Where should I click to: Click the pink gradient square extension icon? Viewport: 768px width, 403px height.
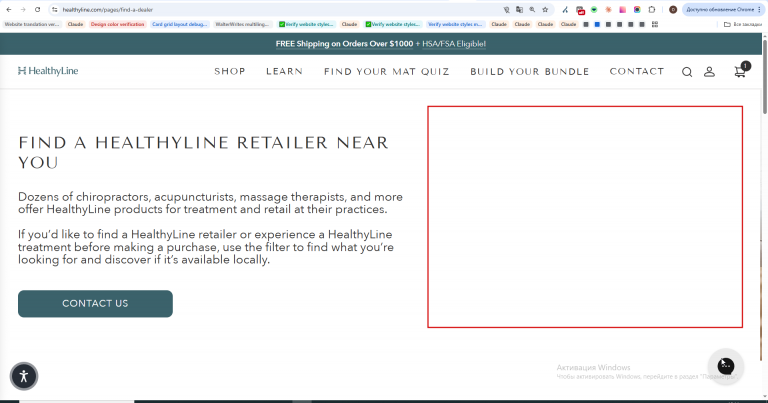tap(623, 9)
